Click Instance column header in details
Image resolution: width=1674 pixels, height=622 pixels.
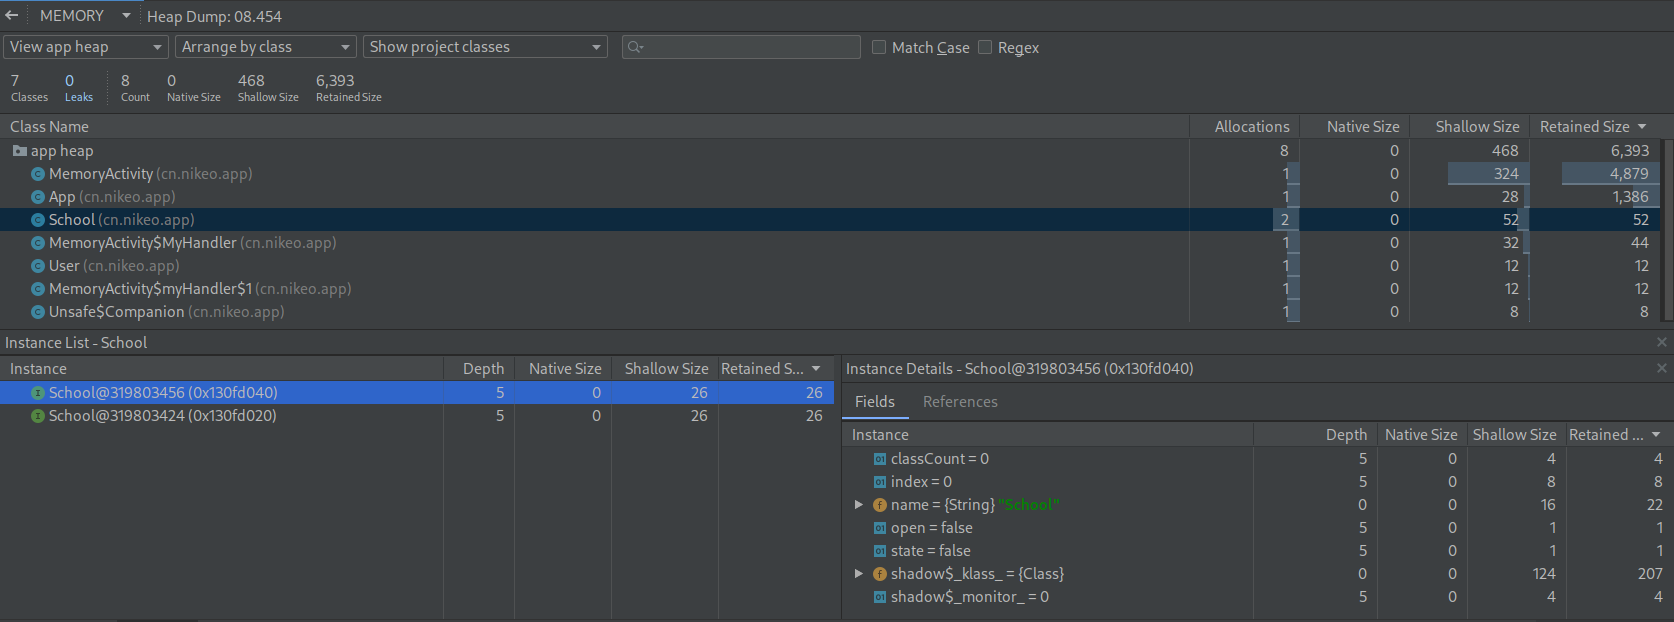click(1048, 435)
